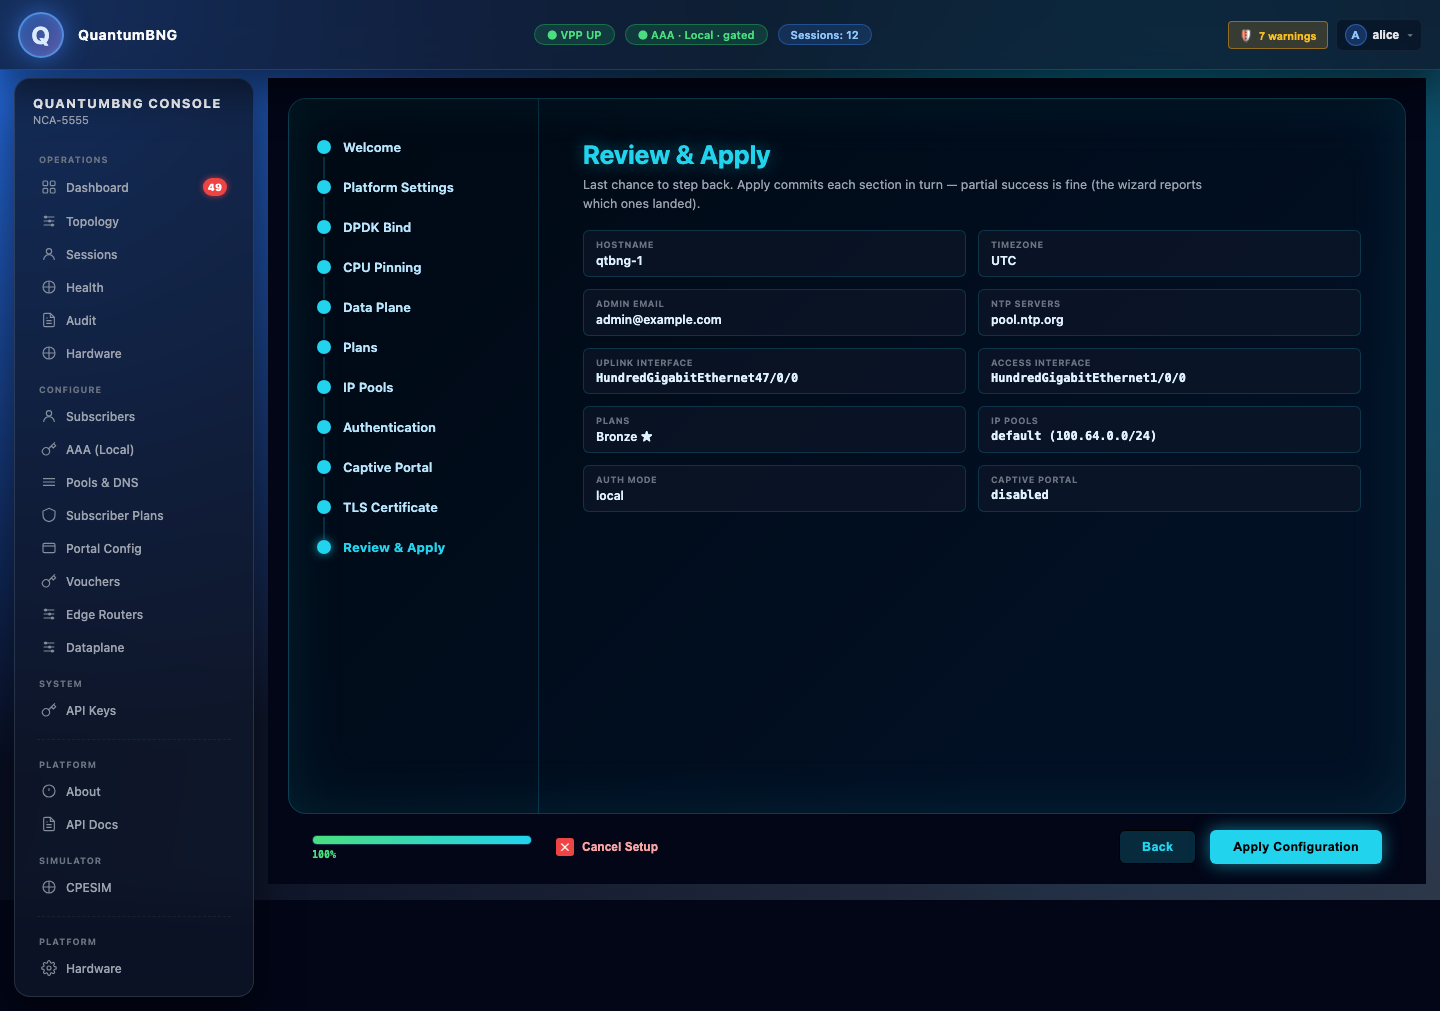Viewport: 1440px width, 1011px height.
Task: Click the Hostname qtbng-1 summary card
Action: coord(774,253)
